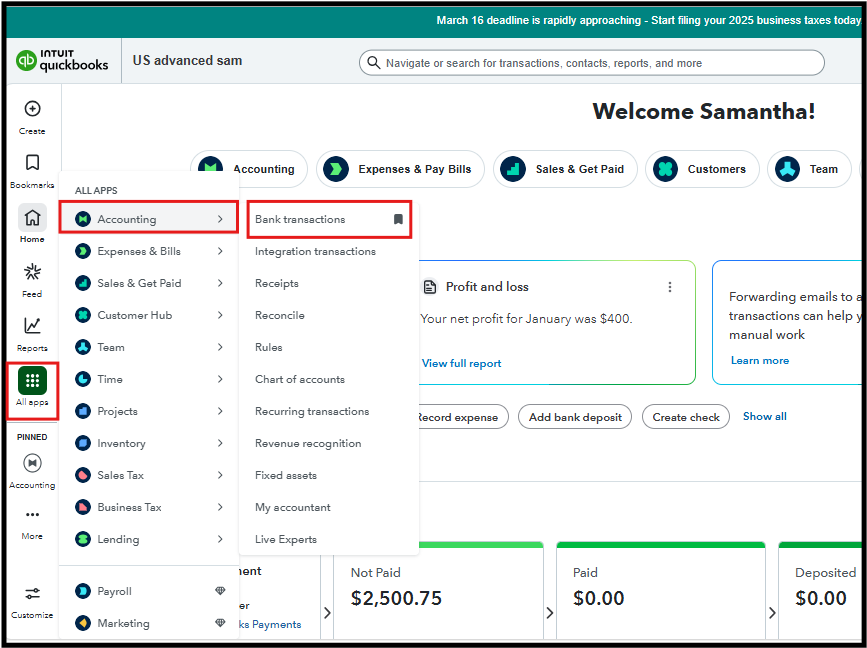Click the navigation search field

click(592, 63)
